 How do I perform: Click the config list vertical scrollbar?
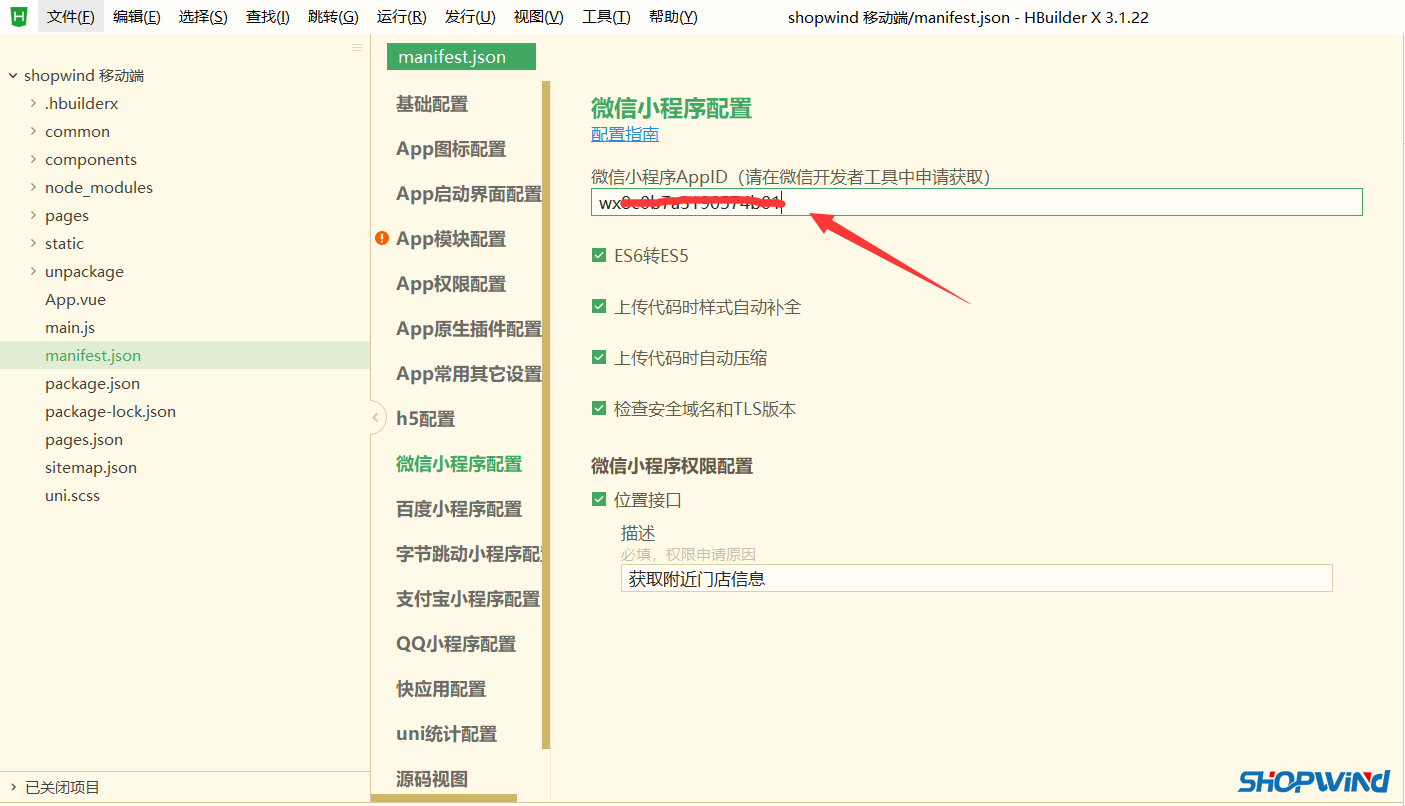tap(546, 415)
